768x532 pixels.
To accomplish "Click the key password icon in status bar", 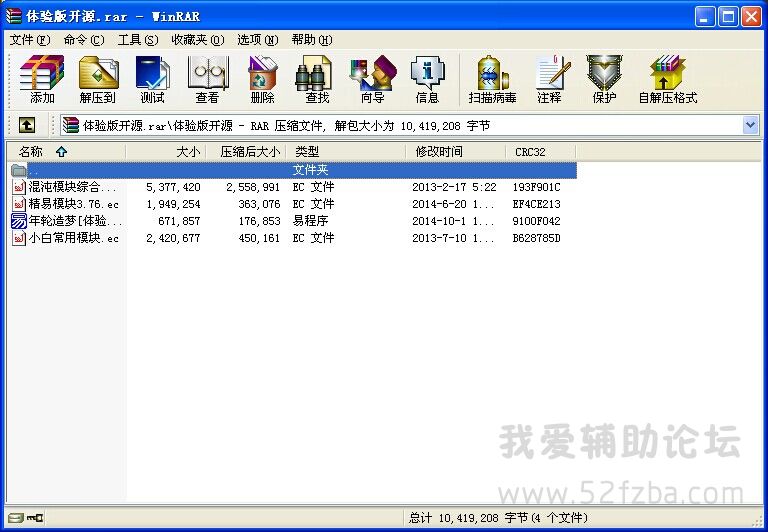I will point(35,518).
